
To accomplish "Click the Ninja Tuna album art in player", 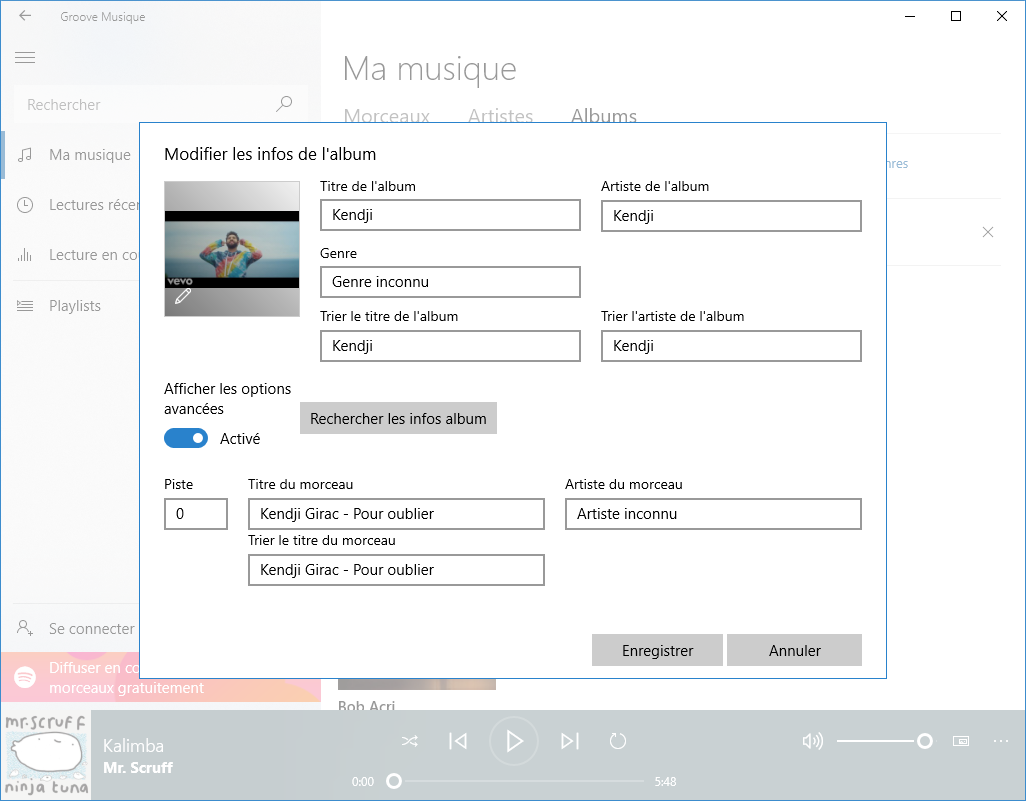I will tap(46, 755).
